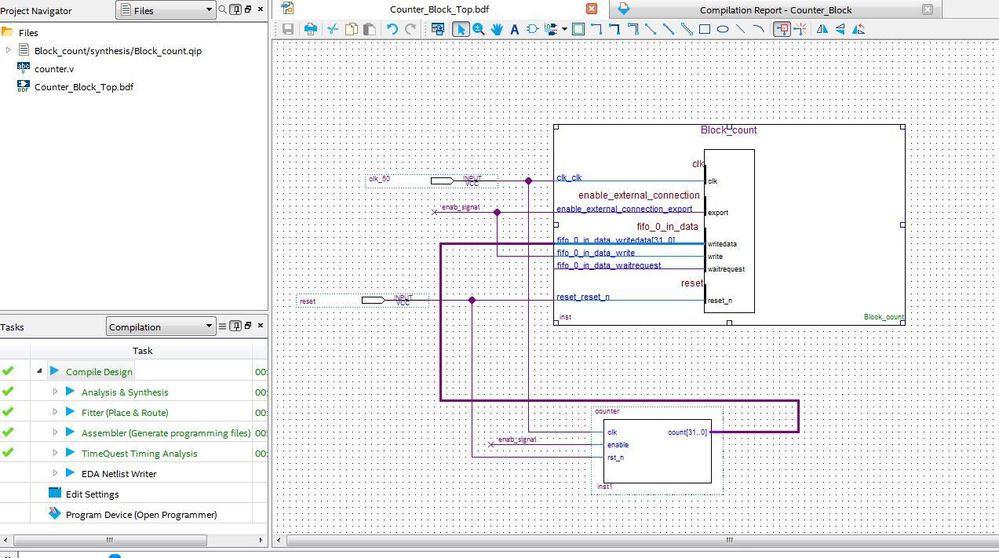Viewport: 999px width, 558px height.
Task: Open the Files dropdown in Project Navigator
Action: click(165, 10)
